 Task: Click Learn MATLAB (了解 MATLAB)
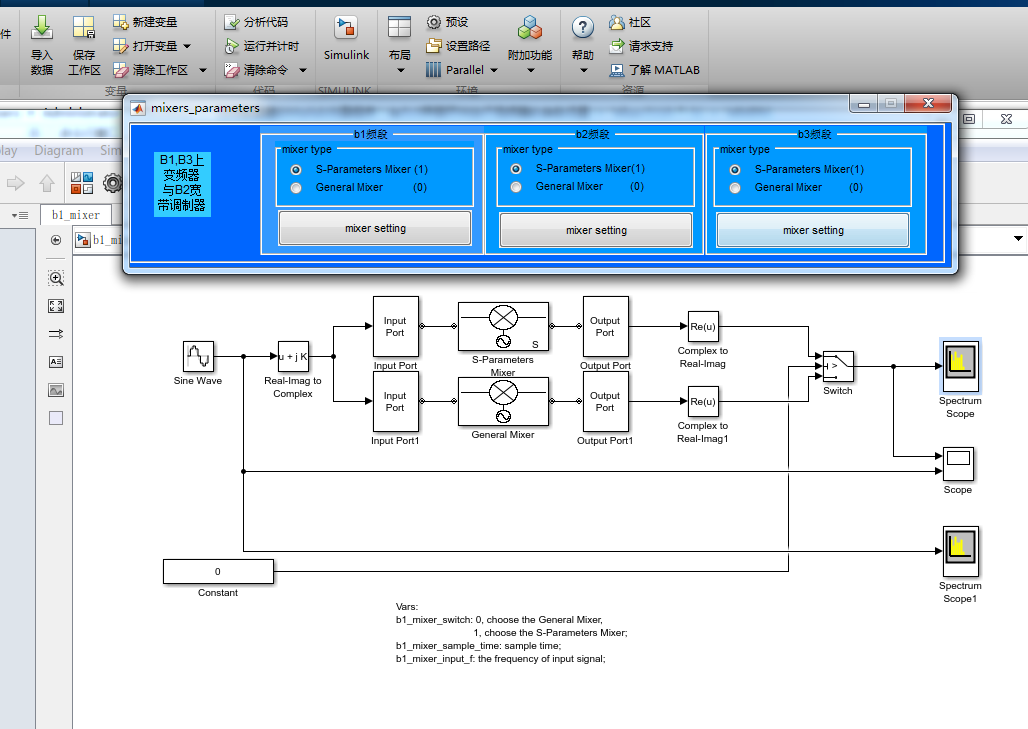coord(654,69)
